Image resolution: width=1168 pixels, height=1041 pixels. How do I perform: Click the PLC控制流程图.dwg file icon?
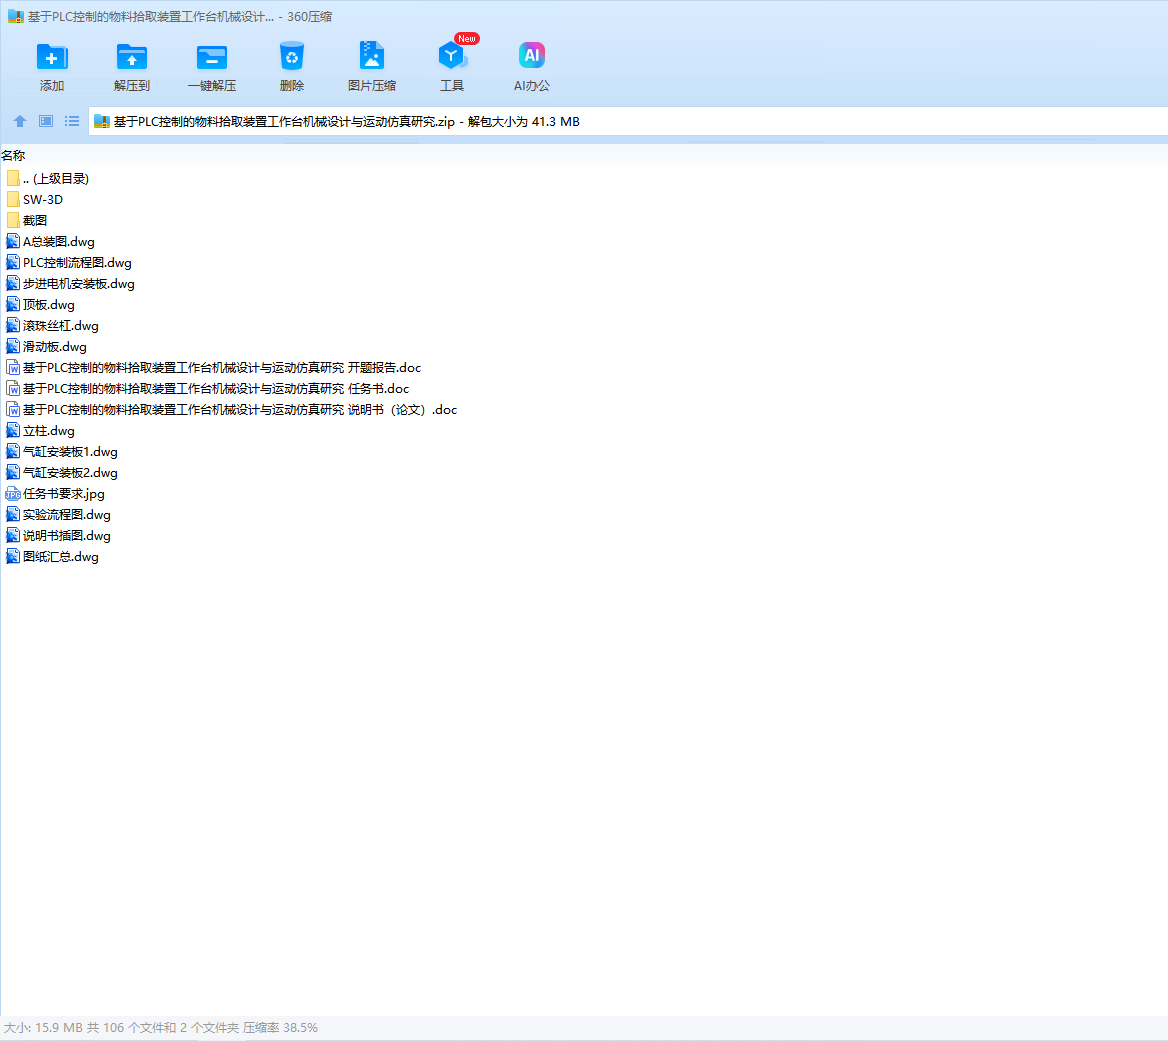point(13,262)
